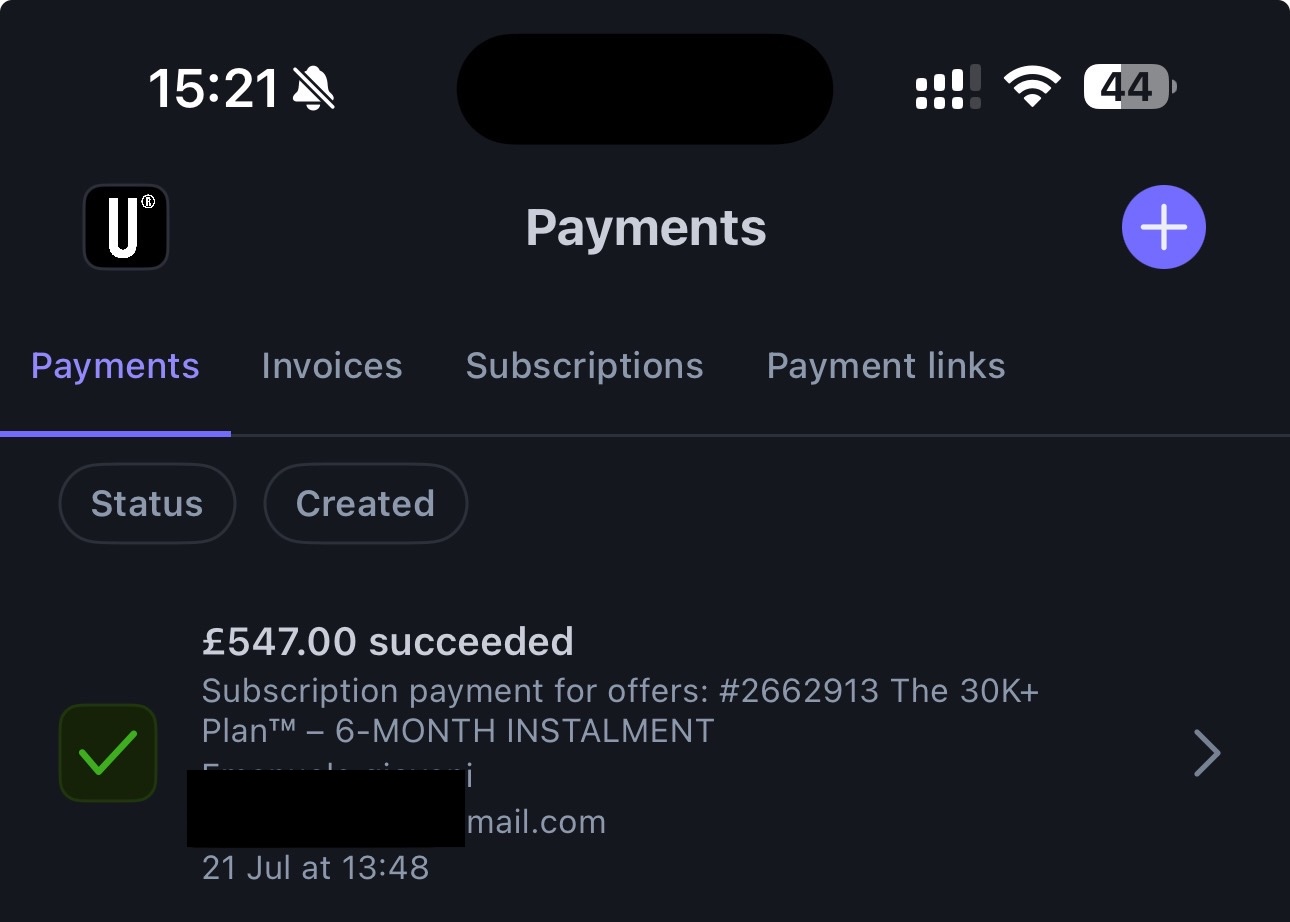Tap the cellular signal bars icon
The height and width of the screenshot is (922, 1290).
(x=948, y=87)
